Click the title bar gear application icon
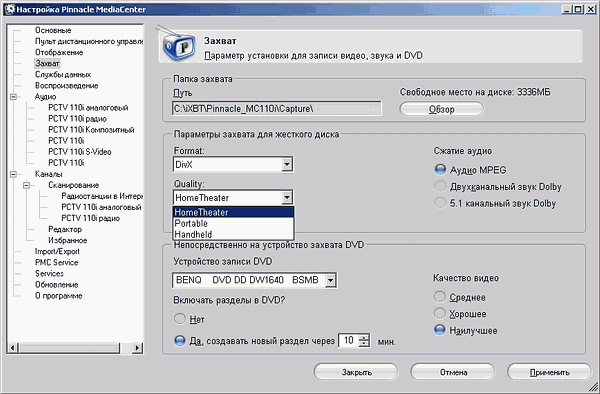600x394 pixels. pyautogui.click(x=10, y=9)
